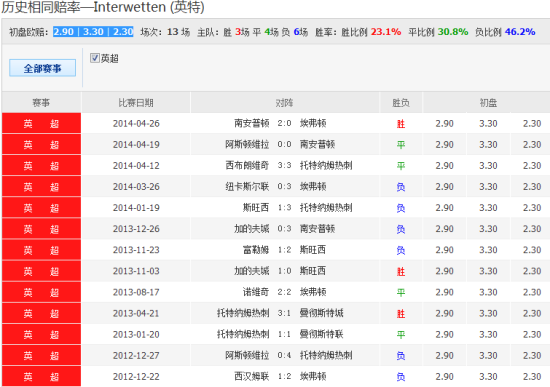The image size is (550, 387).
Task: Uncheck the 英超 checkbox
Action: click(95, 58)
